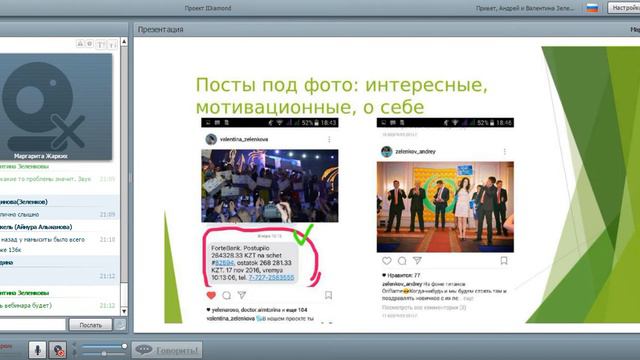Click the larger T font size icon
Viewport: 640px width, 360px height.
tap(100, 44)
